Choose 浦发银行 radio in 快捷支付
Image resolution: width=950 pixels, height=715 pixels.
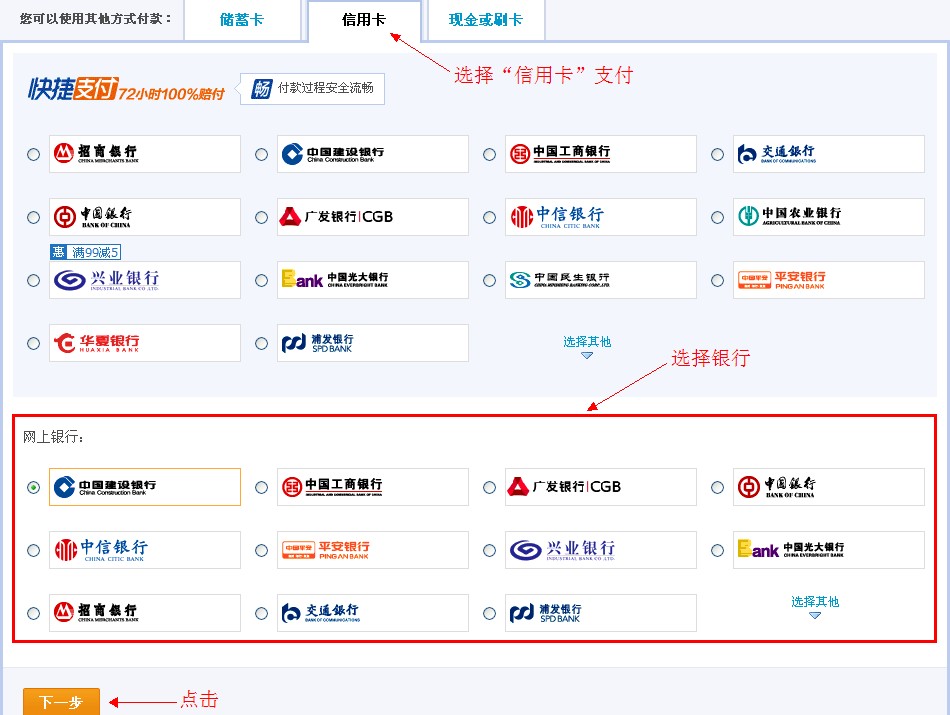[x=261, y=344]
